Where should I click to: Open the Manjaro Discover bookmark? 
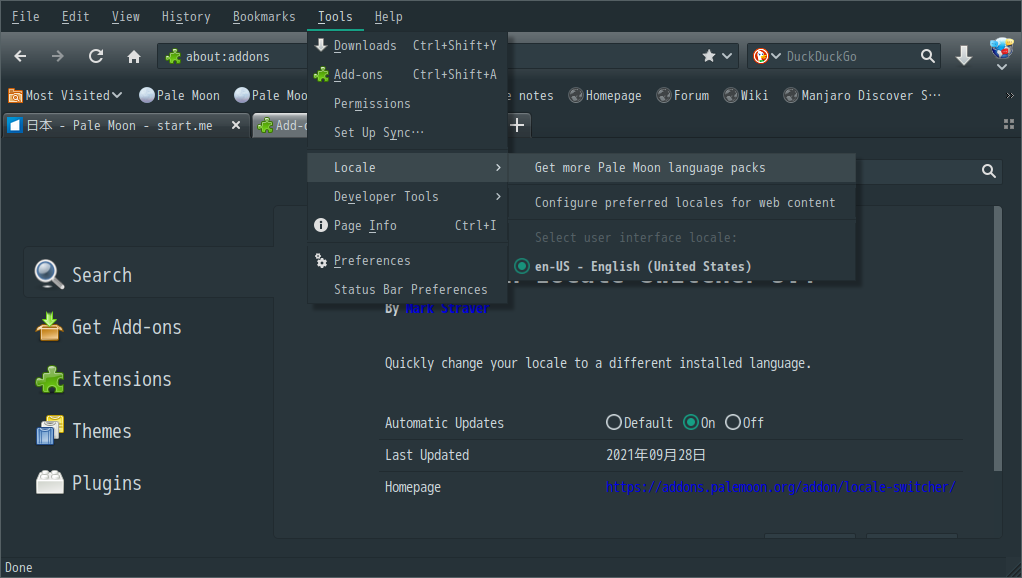862,95
